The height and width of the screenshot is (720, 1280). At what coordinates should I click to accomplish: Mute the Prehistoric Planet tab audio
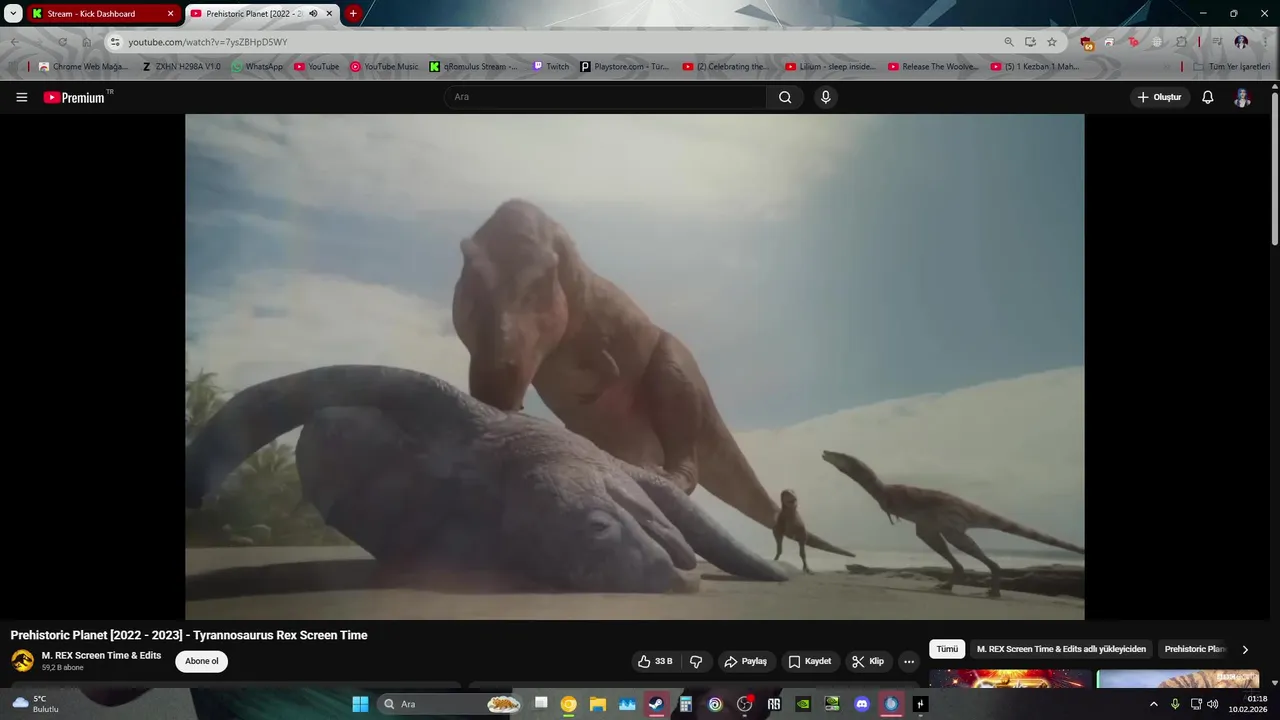pos(313,14)
